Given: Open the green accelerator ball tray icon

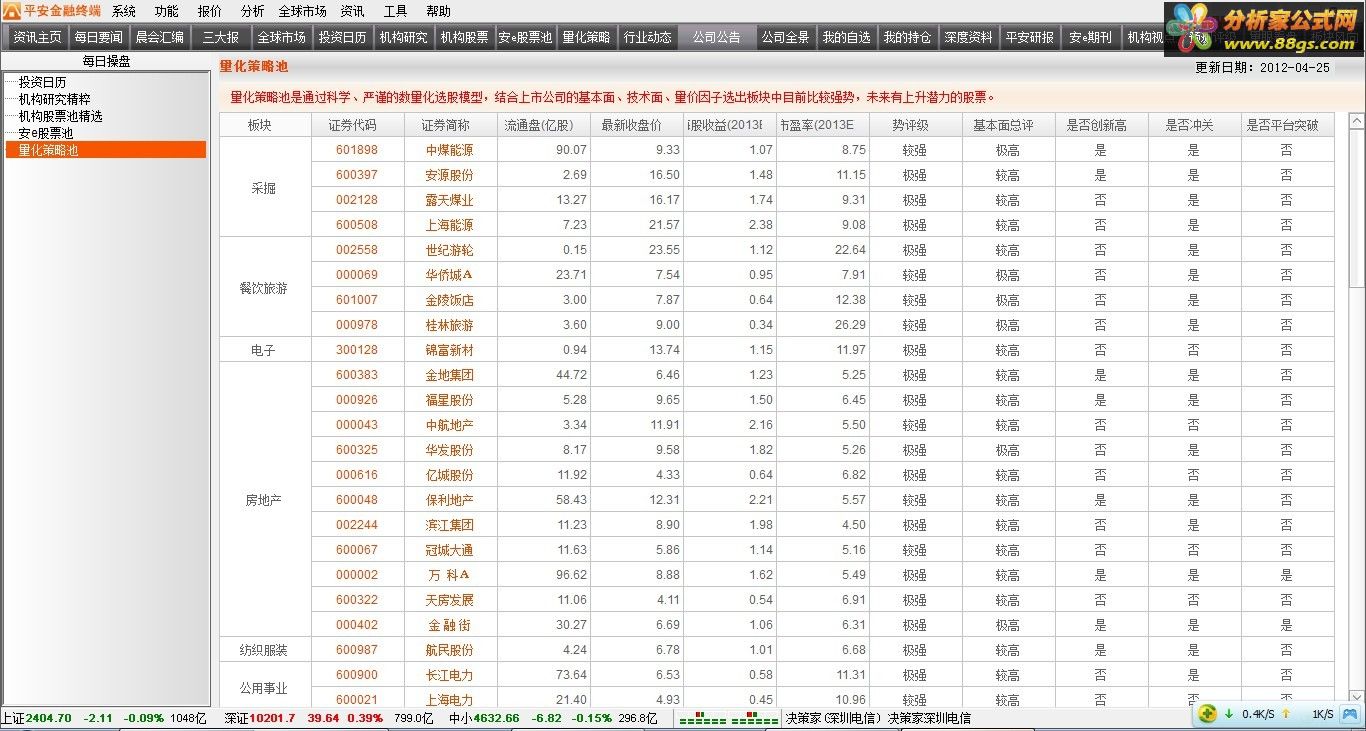Looking at the screenshot, I should (x=1208, y=714).
